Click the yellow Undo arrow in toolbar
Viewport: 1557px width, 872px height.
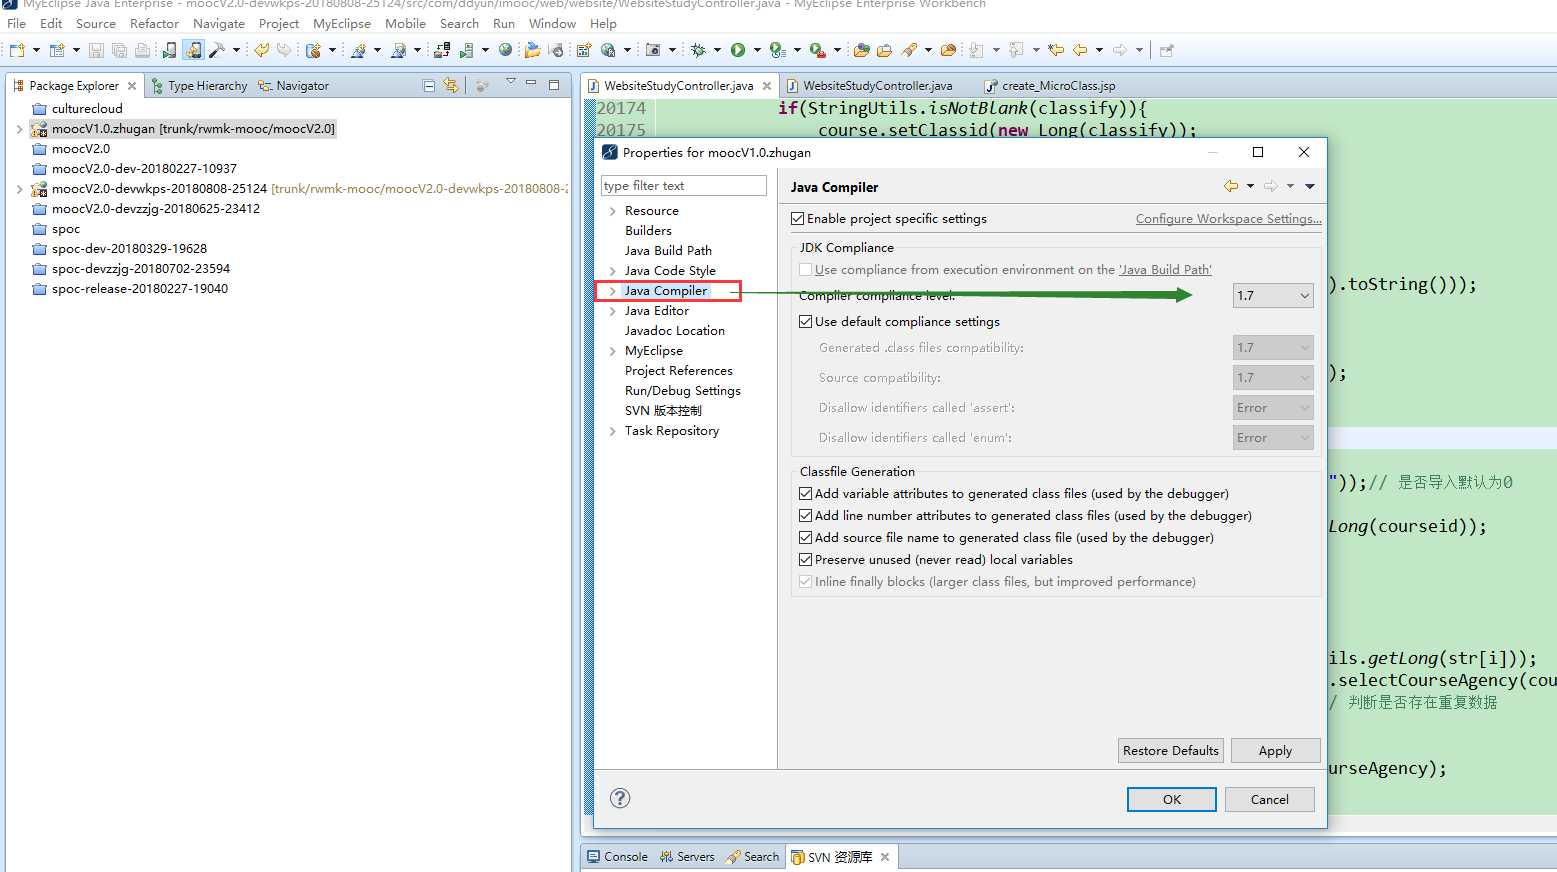(261, 50)
